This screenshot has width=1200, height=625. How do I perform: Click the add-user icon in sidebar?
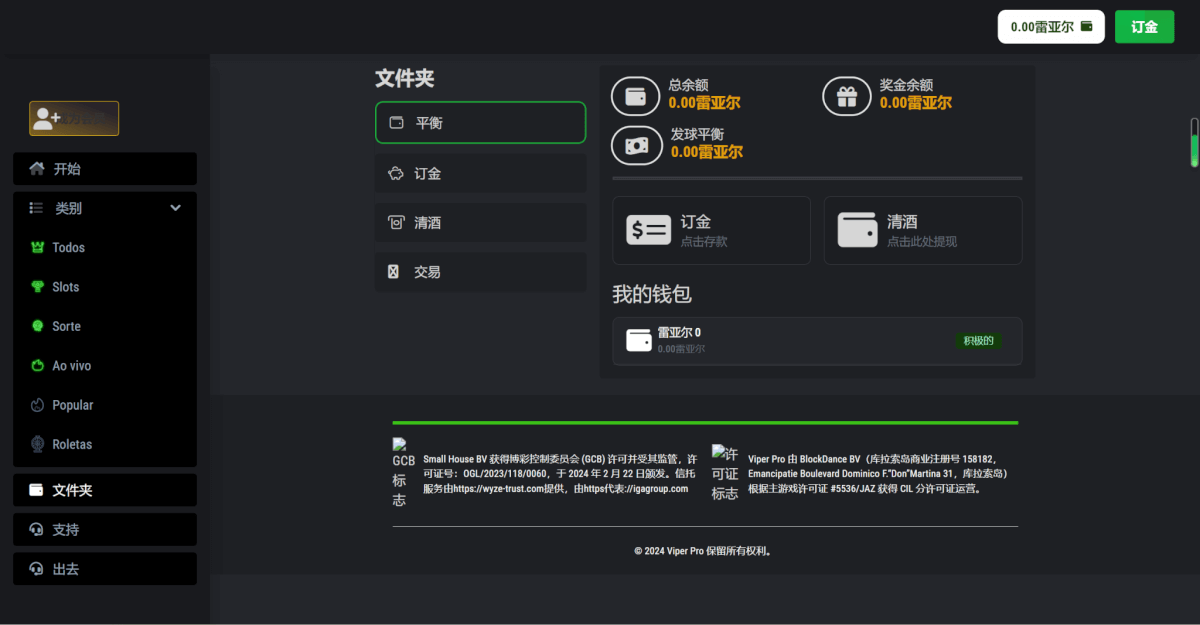[x=47, y=118]
